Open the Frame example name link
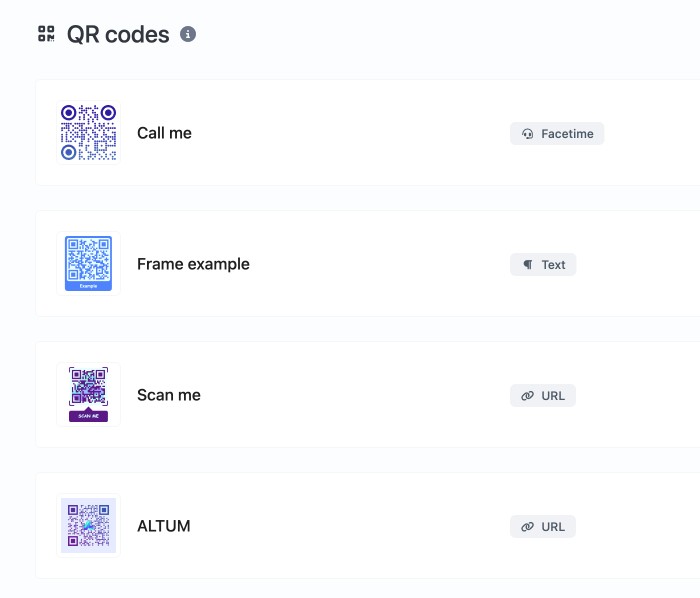Screen dimensions: 700x598 click(x=193, y=264)
